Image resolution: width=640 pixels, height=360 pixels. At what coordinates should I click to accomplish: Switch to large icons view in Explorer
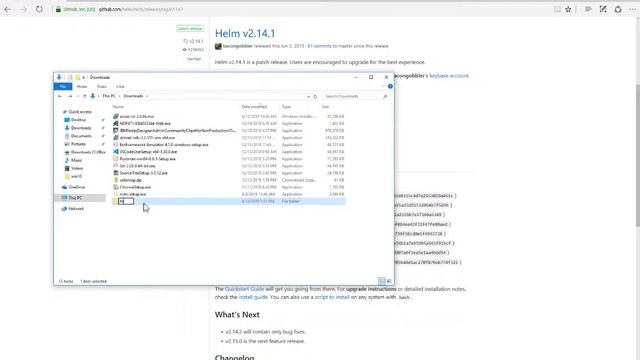pyautogui.click(x=389, y=281)
